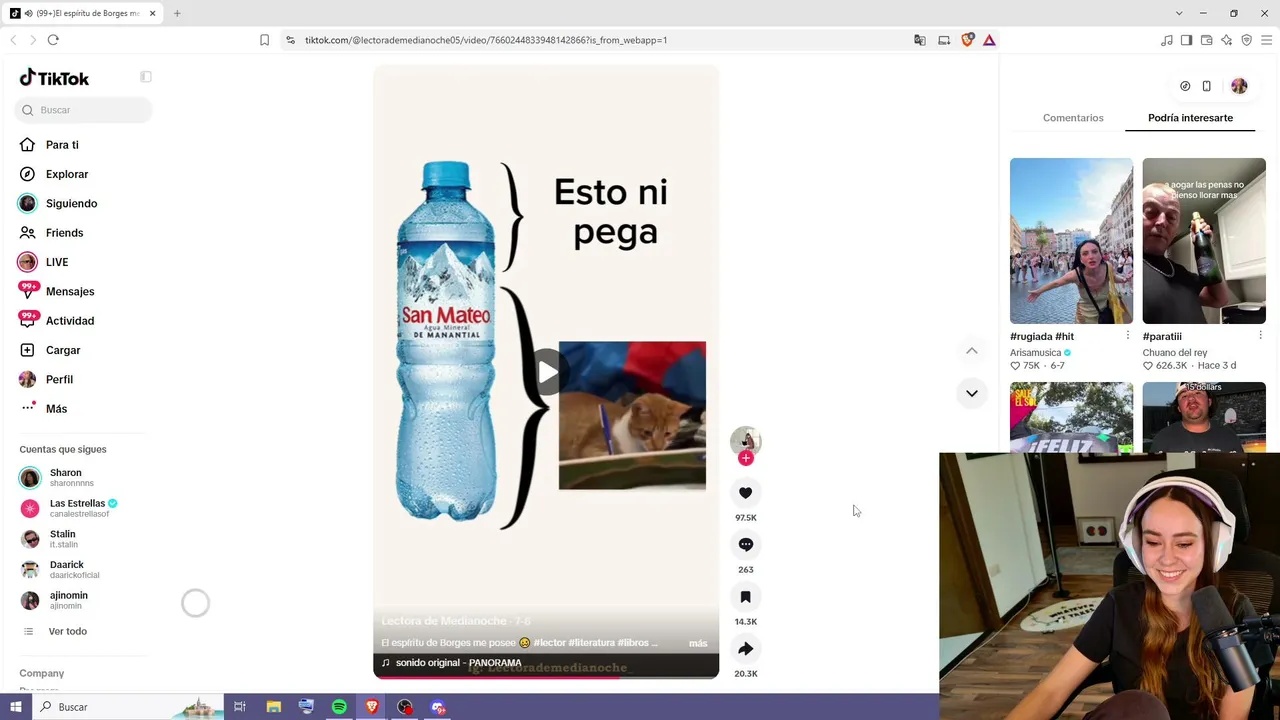Open a new browser tab
Viewport: 1280px width, 720px height.
(177, 13)
